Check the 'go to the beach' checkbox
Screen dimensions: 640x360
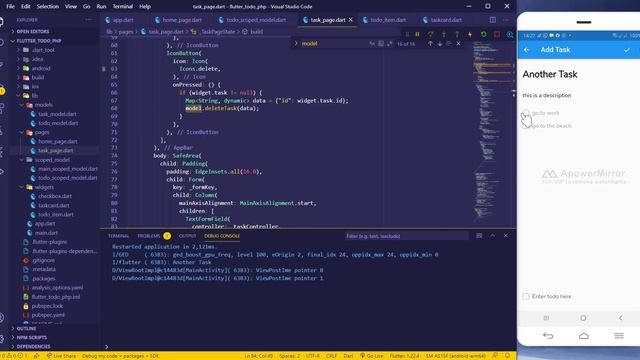(526, 126)
